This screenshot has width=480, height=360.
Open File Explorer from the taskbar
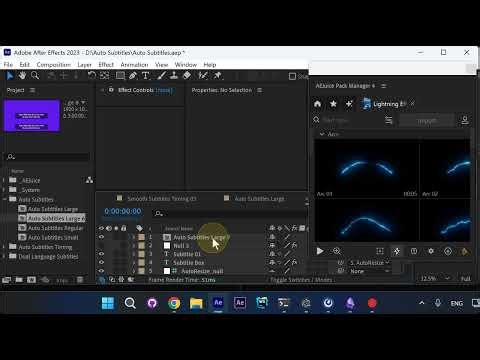(x=196, y=303)
